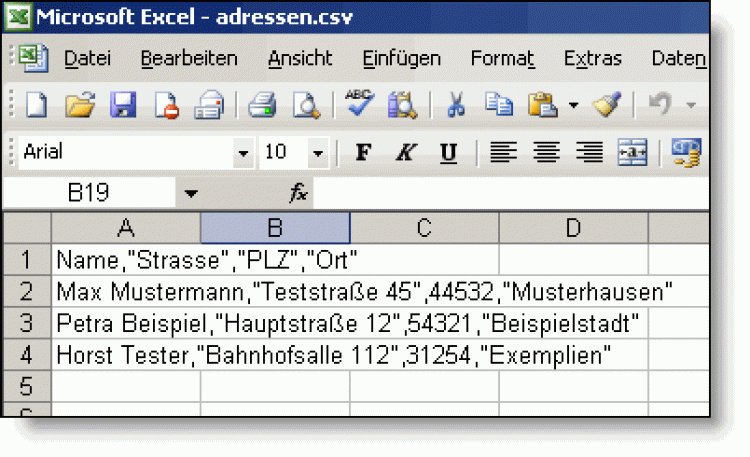Viewport: 750px width, 457px height.
Task: Click the New blank workbook icon
Action: (x=37, y=104)
